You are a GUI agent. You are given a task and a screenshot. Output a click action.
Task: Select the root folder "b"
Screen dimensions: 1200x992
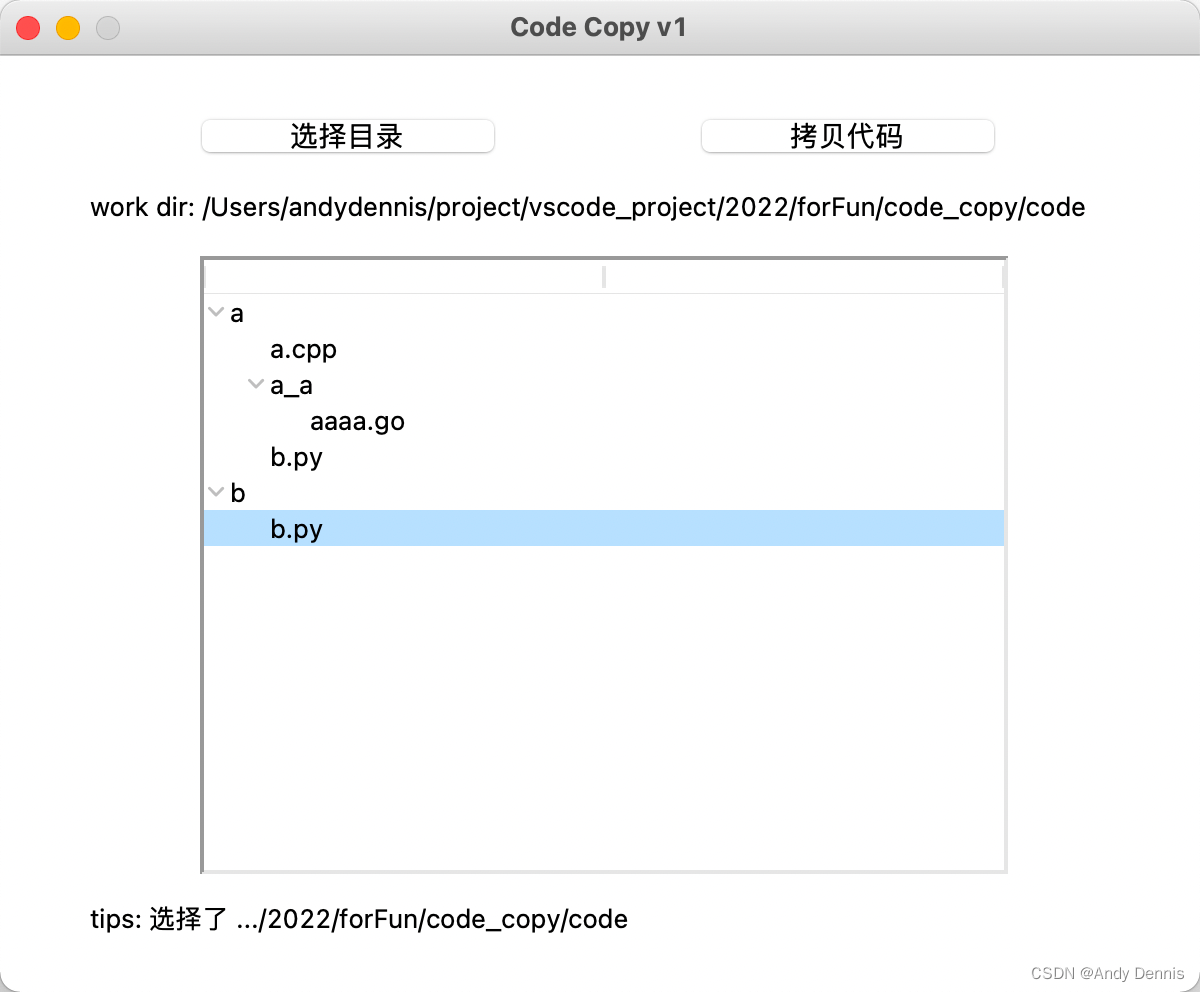coord(237,492)
